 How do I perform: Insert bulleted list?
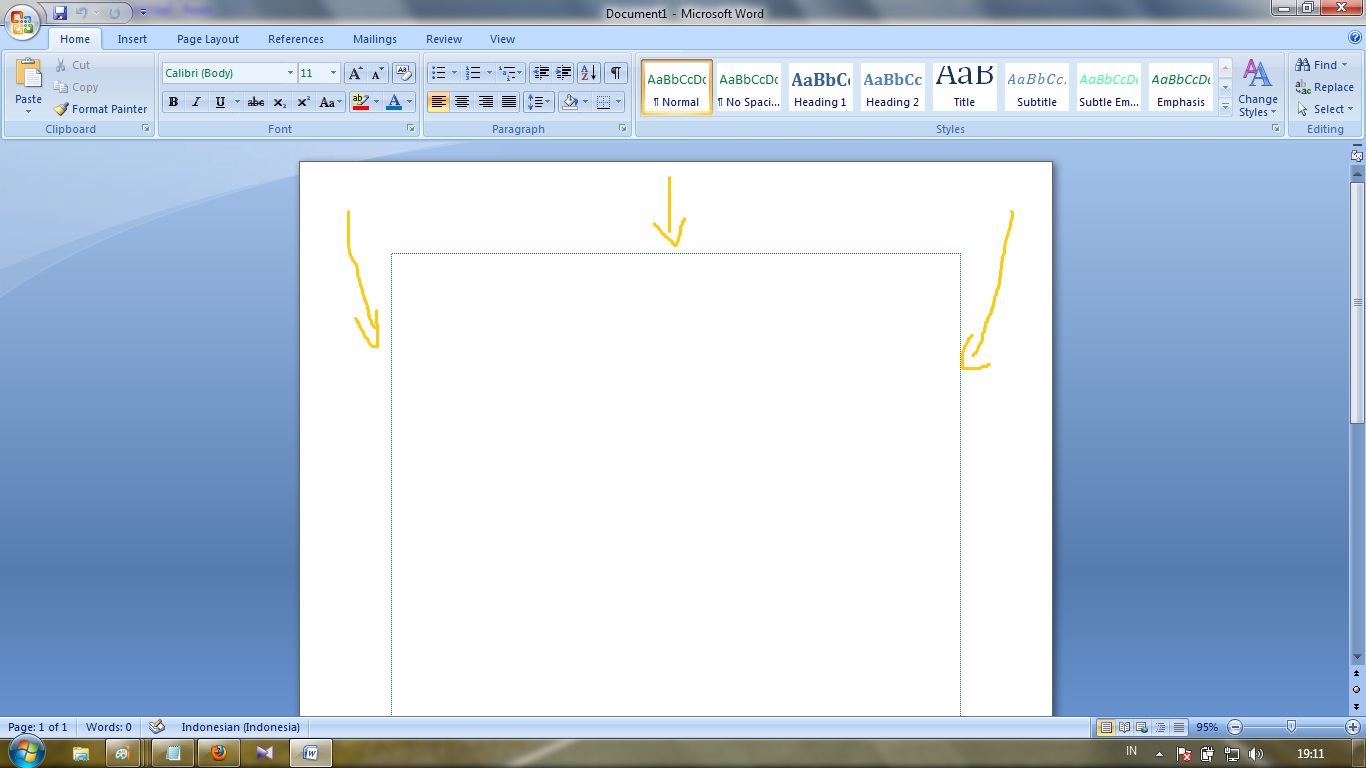pyautogui.click(x=438, y=73)
